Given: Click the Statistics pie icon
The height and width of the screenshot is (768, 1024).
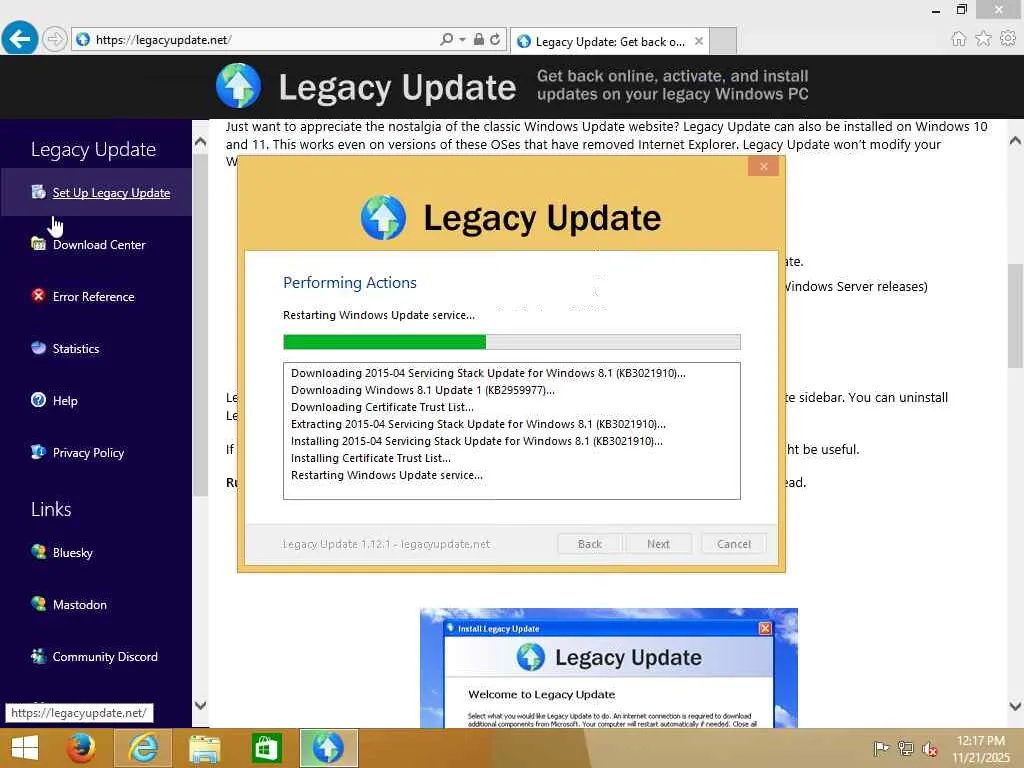Looking at the screenshot, I should pos(39,347).
